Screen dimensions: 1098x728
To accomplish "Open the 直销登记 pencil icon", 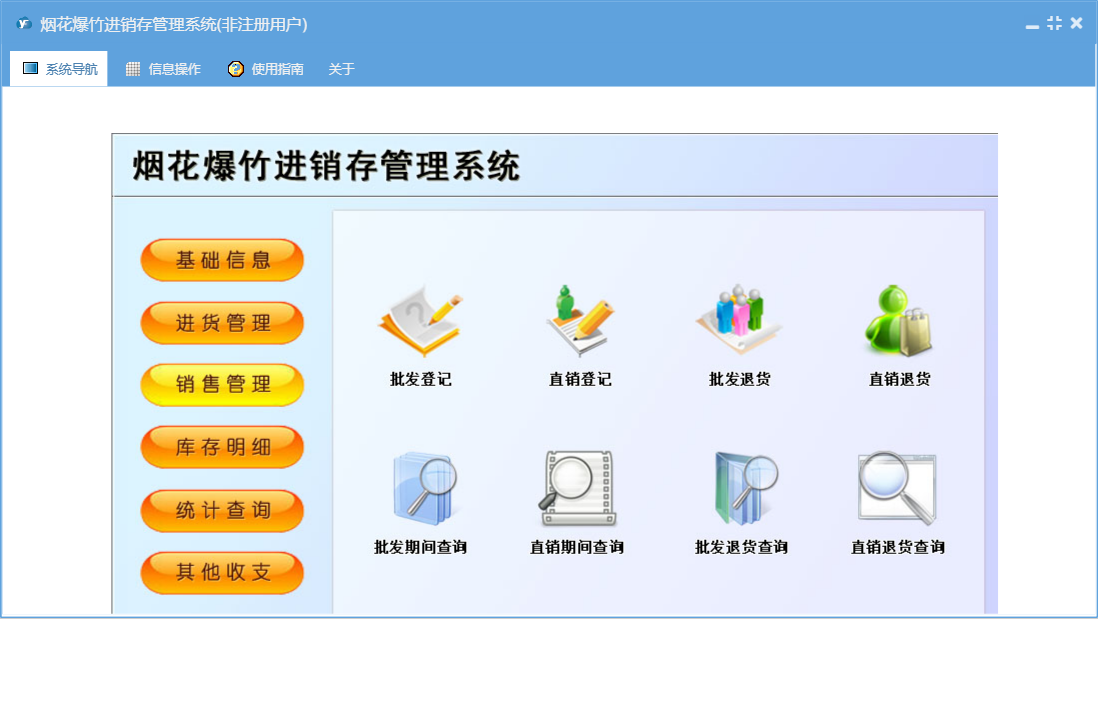I will point(580,321).
